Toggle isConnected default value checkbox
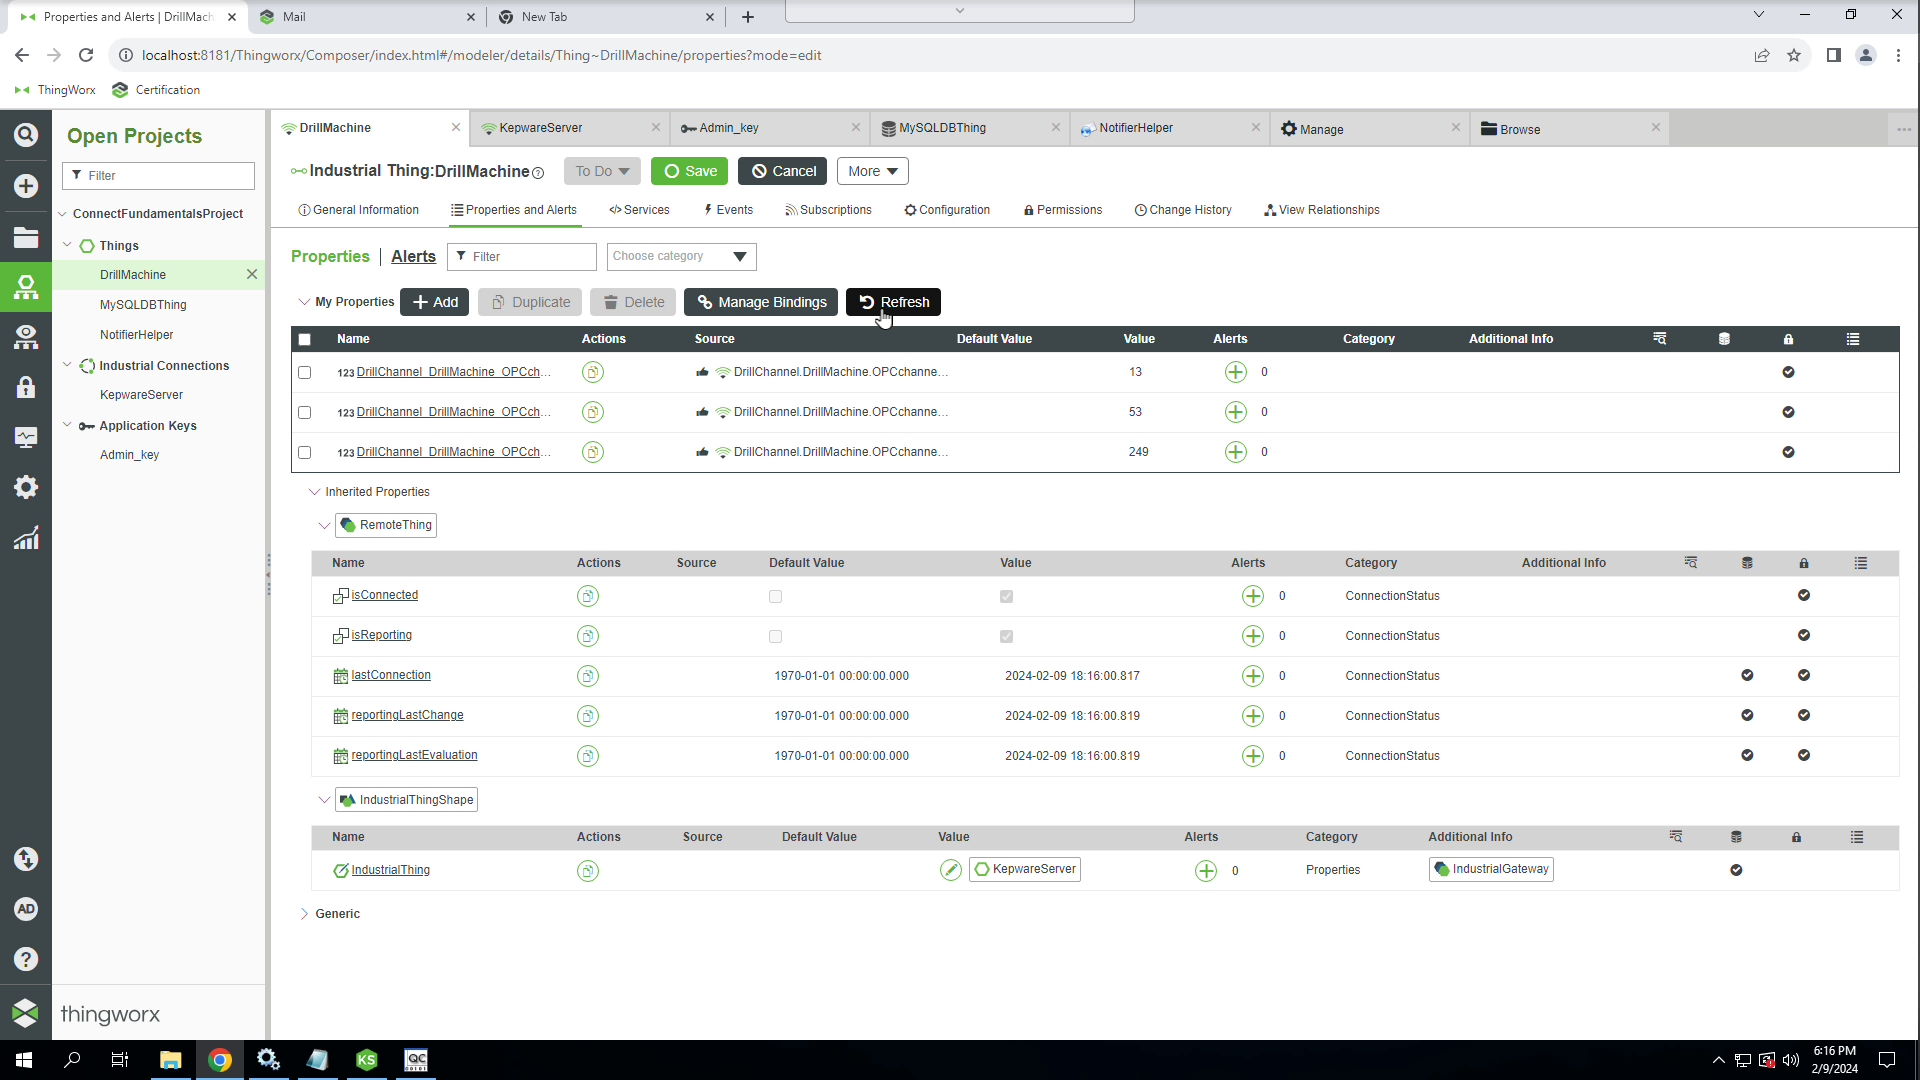The image size is (1920, 1080). (x=775, y=596)
